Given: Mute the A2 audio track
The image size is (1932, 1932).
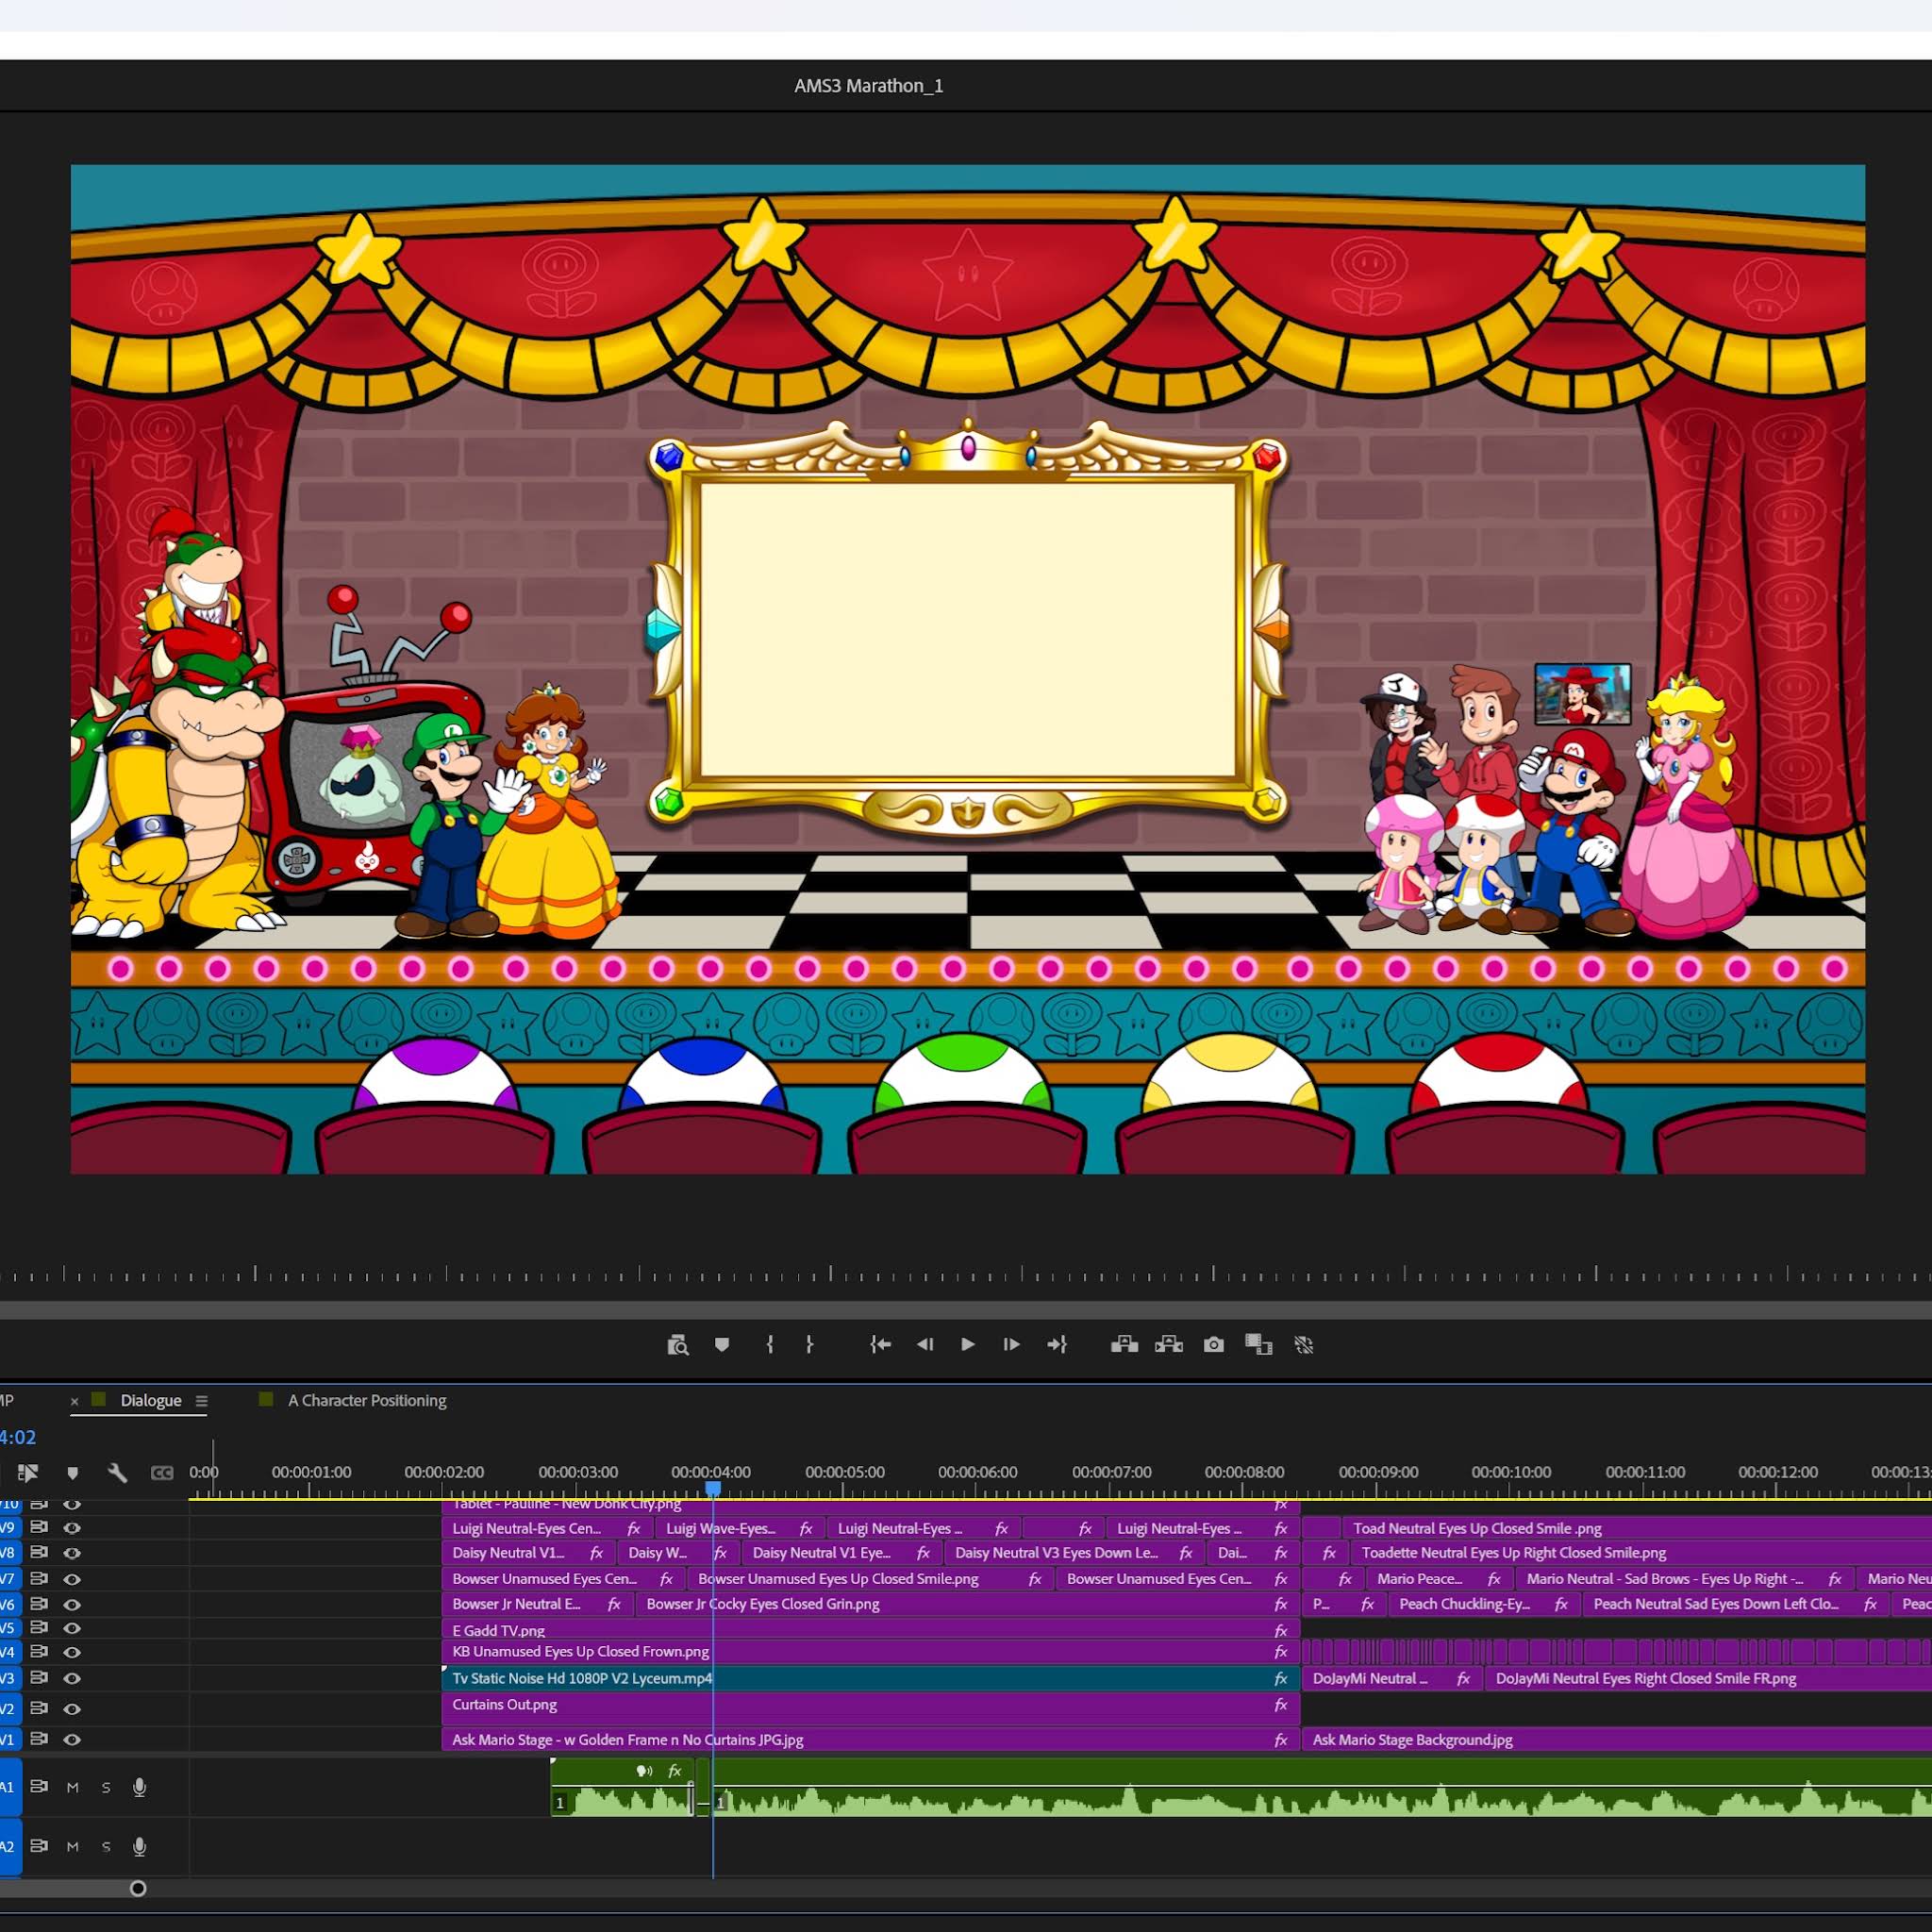Looking at the screenshot, I should click(72, 1847).
